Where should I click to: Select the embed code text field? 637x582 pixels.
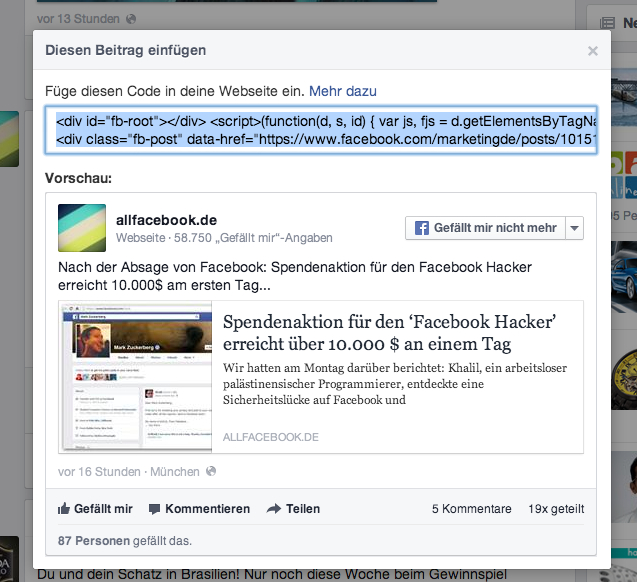point(321,130)
